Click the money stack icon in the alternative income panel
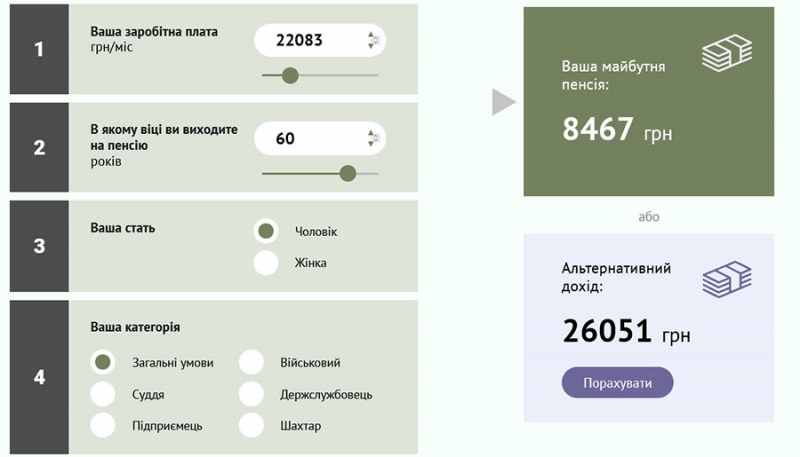Image resolution: width=800 pixels, height=457 pixels. [x=726, y=279]
